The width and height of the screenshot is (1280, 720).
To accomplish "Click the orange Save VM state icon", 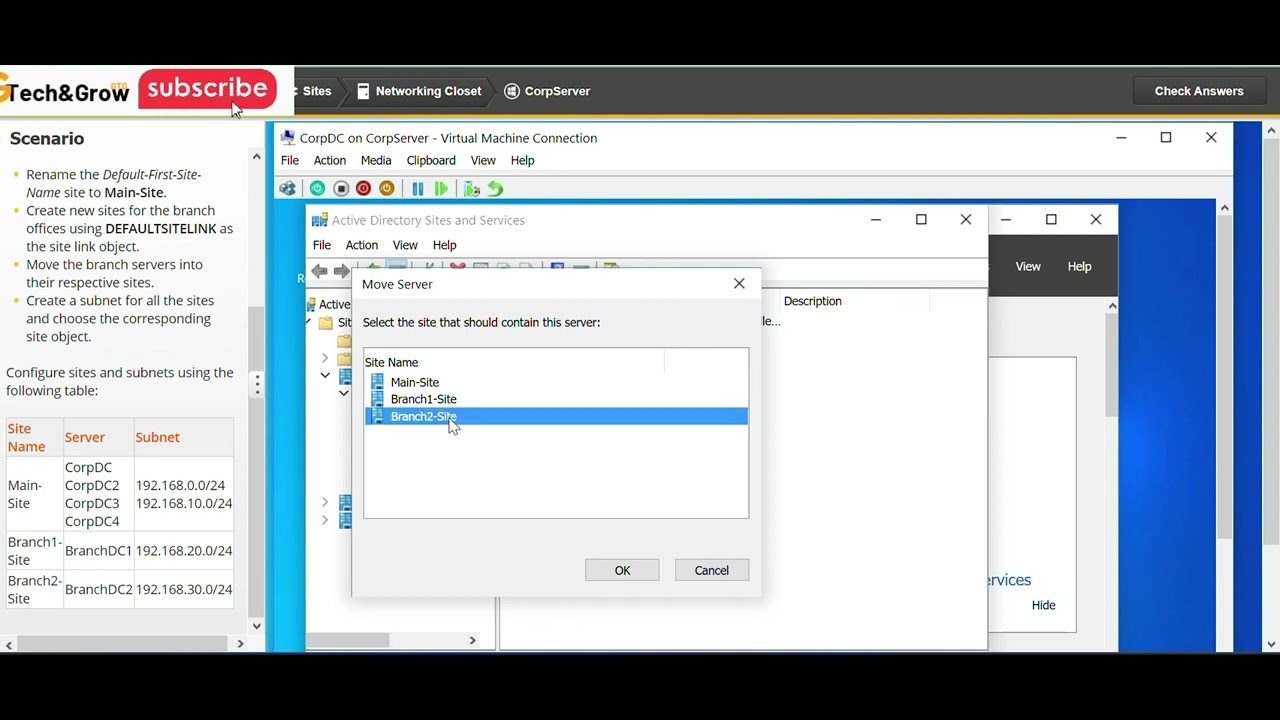I will pos(387,189).
